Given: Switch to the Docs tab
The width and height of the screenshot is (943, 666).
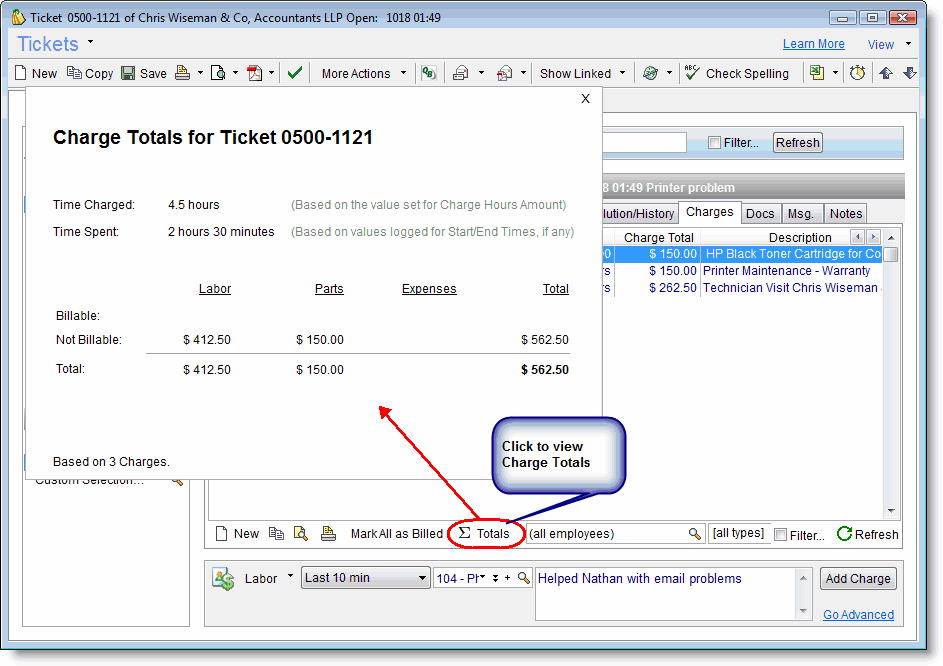Looking at the screenshot, I should (760, 213).
